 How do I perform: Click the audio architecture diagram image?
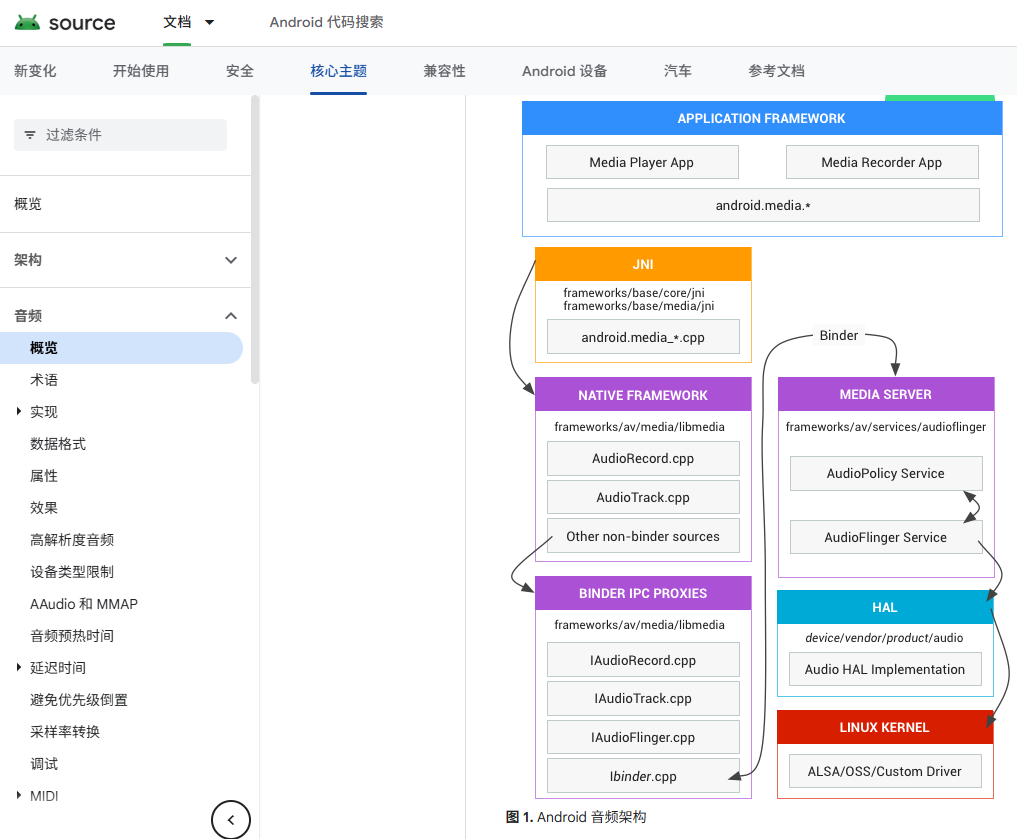pos(762,450)
